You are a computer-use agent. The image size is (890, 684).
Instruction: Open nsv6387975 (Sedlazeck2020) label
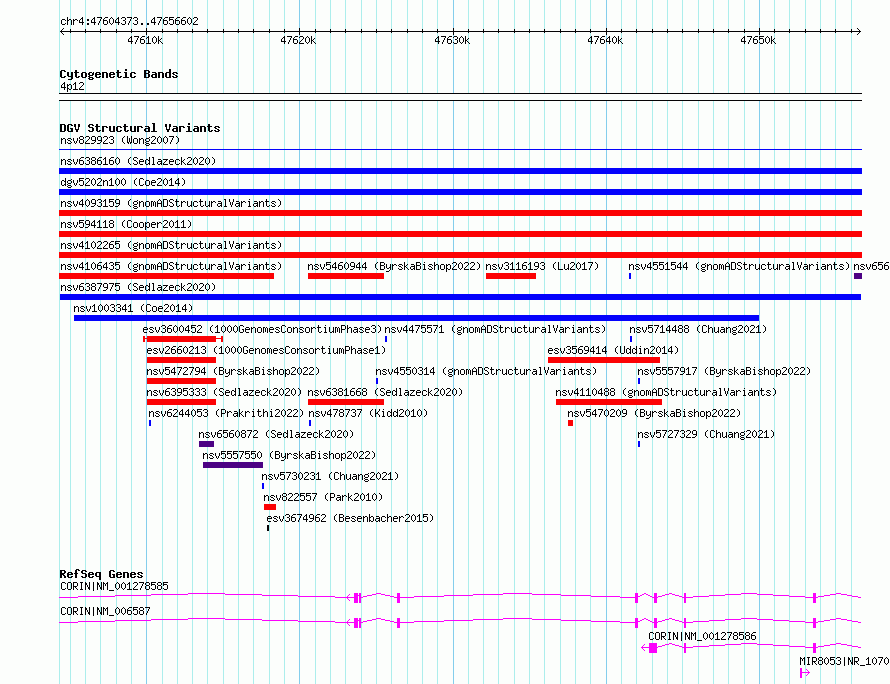pyautogui.click(x=138, y=287)
